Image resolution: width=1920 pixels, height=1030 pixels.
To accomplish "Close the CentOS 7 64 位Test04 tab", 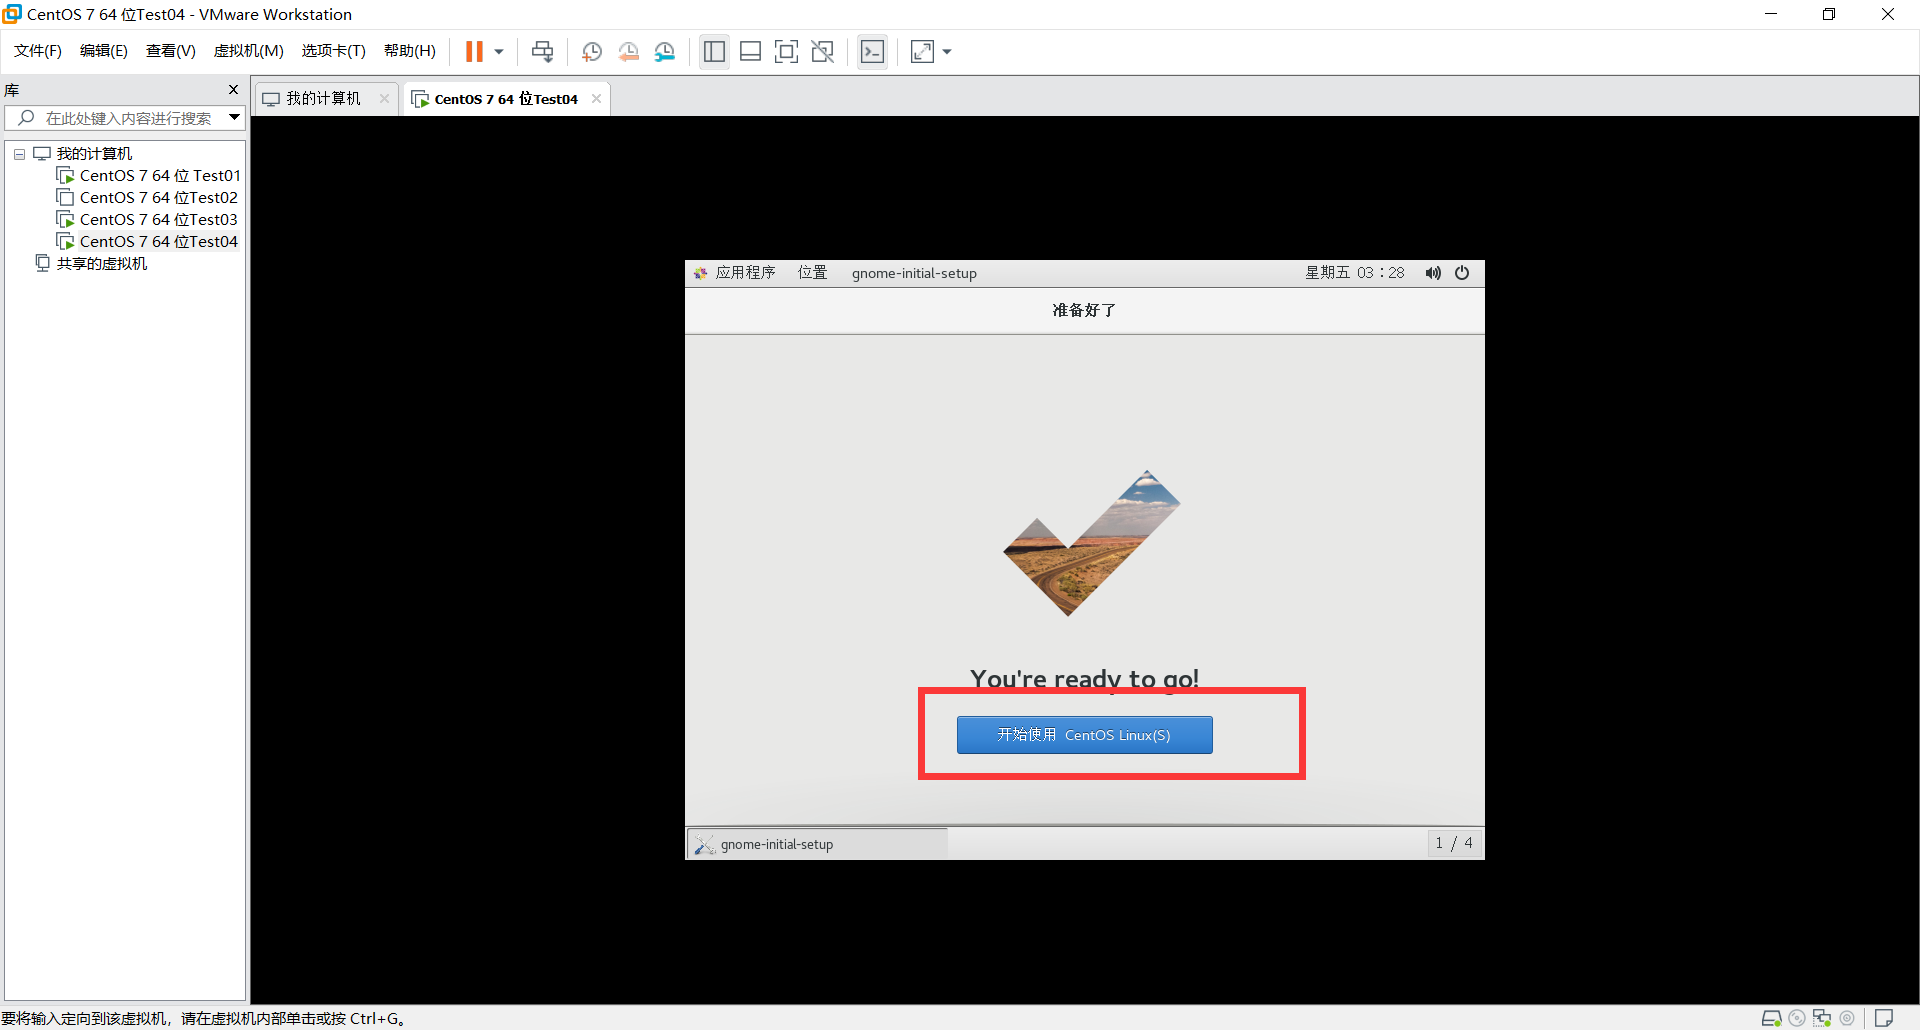I will pyautogui.click(x=597, y=99).
